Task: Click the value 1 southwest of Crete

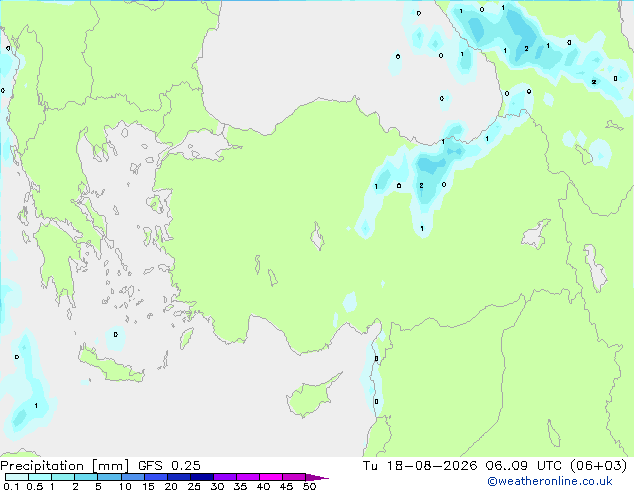Action: pyautogui.click(x=36, y=406)
